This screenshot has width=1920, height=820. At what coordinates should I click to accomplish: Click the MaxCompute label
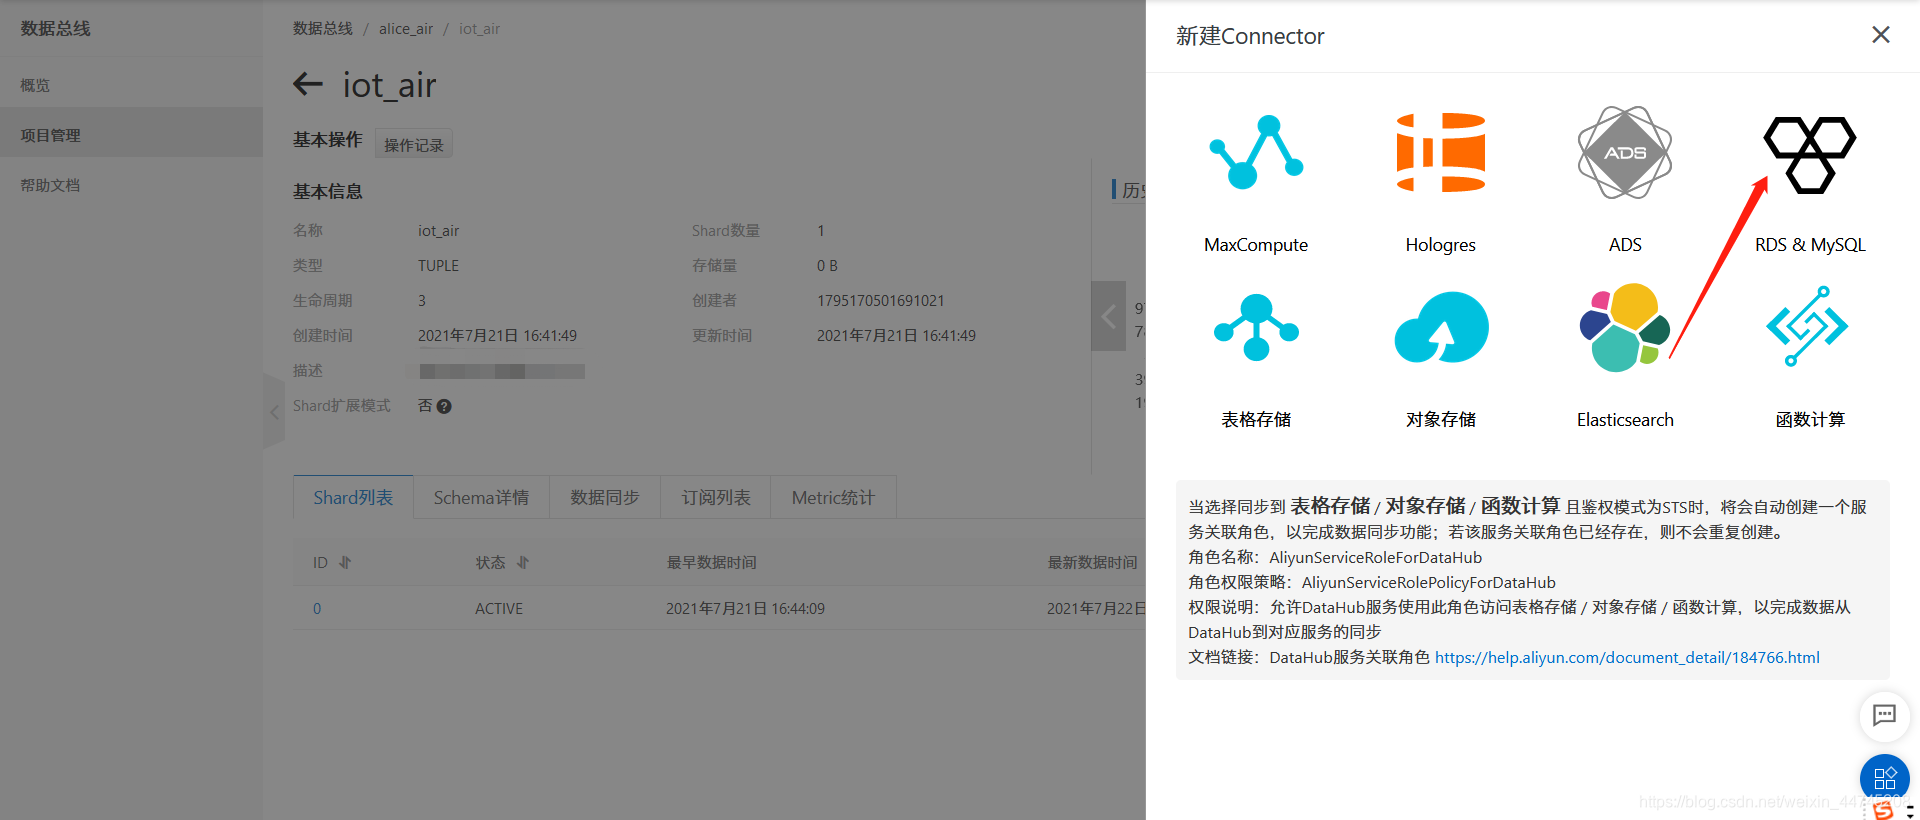pyautogui.click(x=1256, y=245)
